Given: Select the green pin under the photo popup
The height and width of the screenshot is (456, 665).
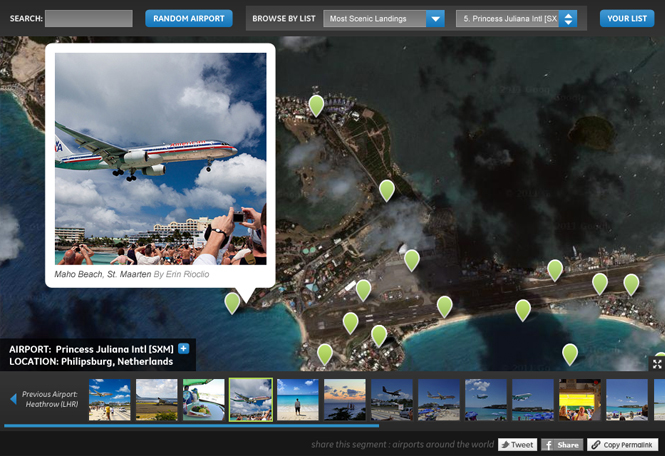Looking at the screenshot, I should coord(232,301).
